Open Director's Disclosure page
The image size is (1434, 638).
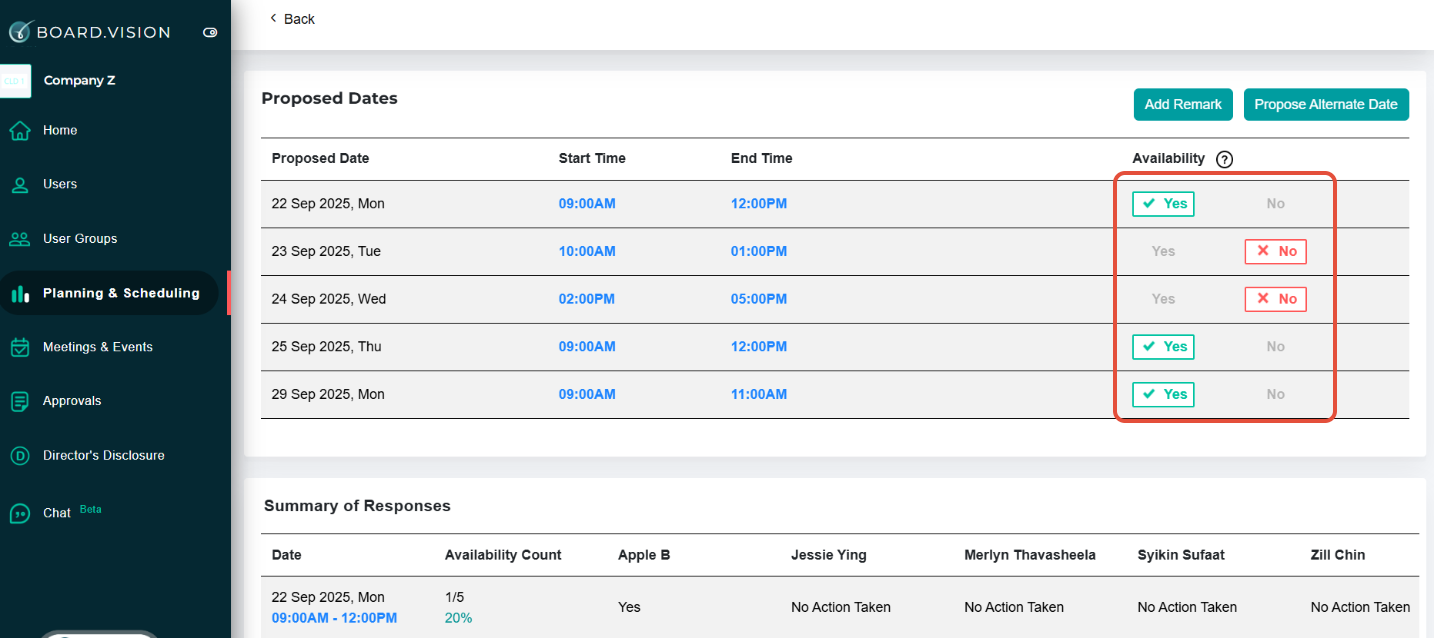pos(104,455)
